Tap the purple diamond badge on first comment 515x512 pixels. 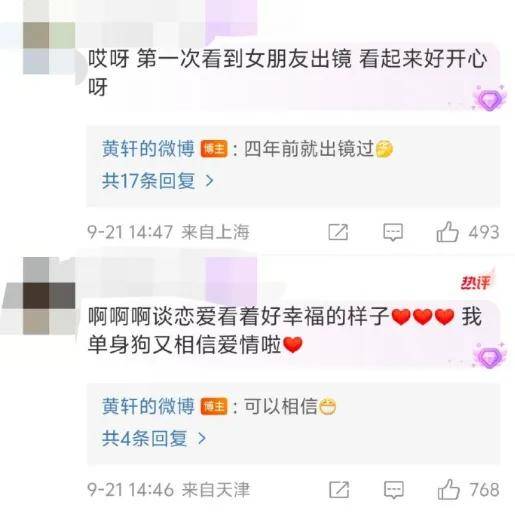(x=490, y=98)
